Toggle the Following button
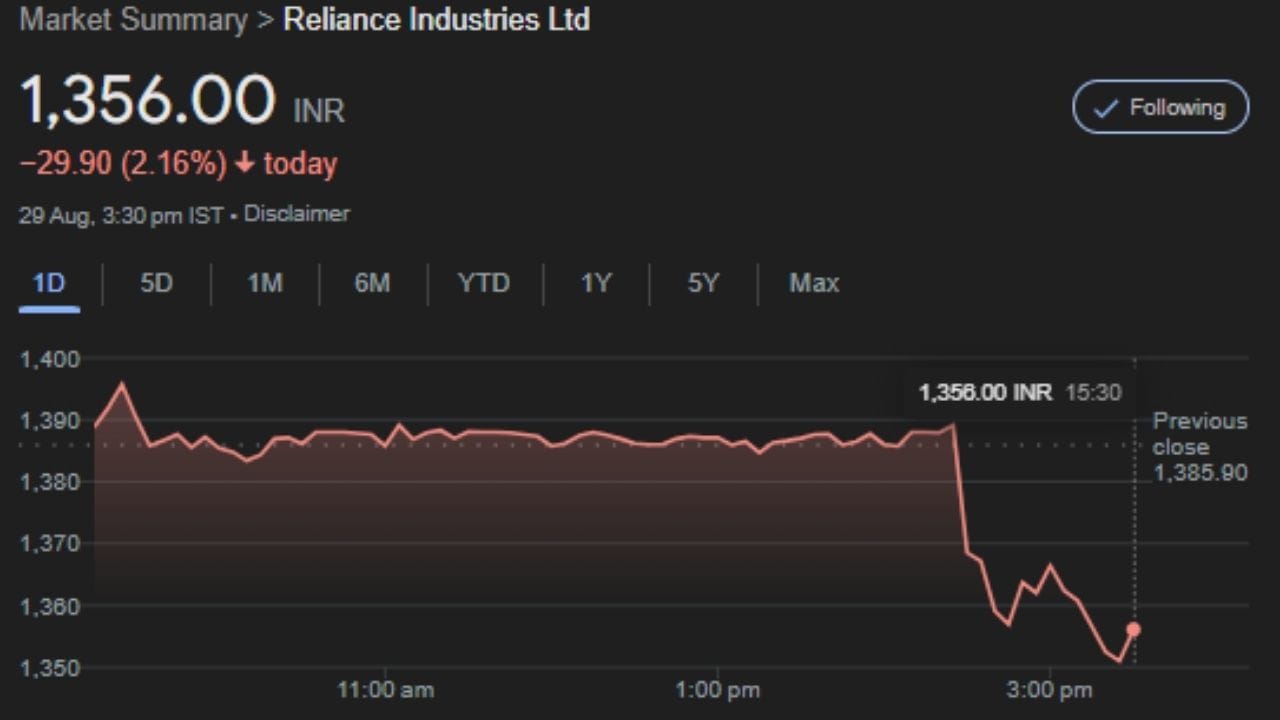Image resolution: width=1280 pixels, height=720 pixels. click(1160, 107)
